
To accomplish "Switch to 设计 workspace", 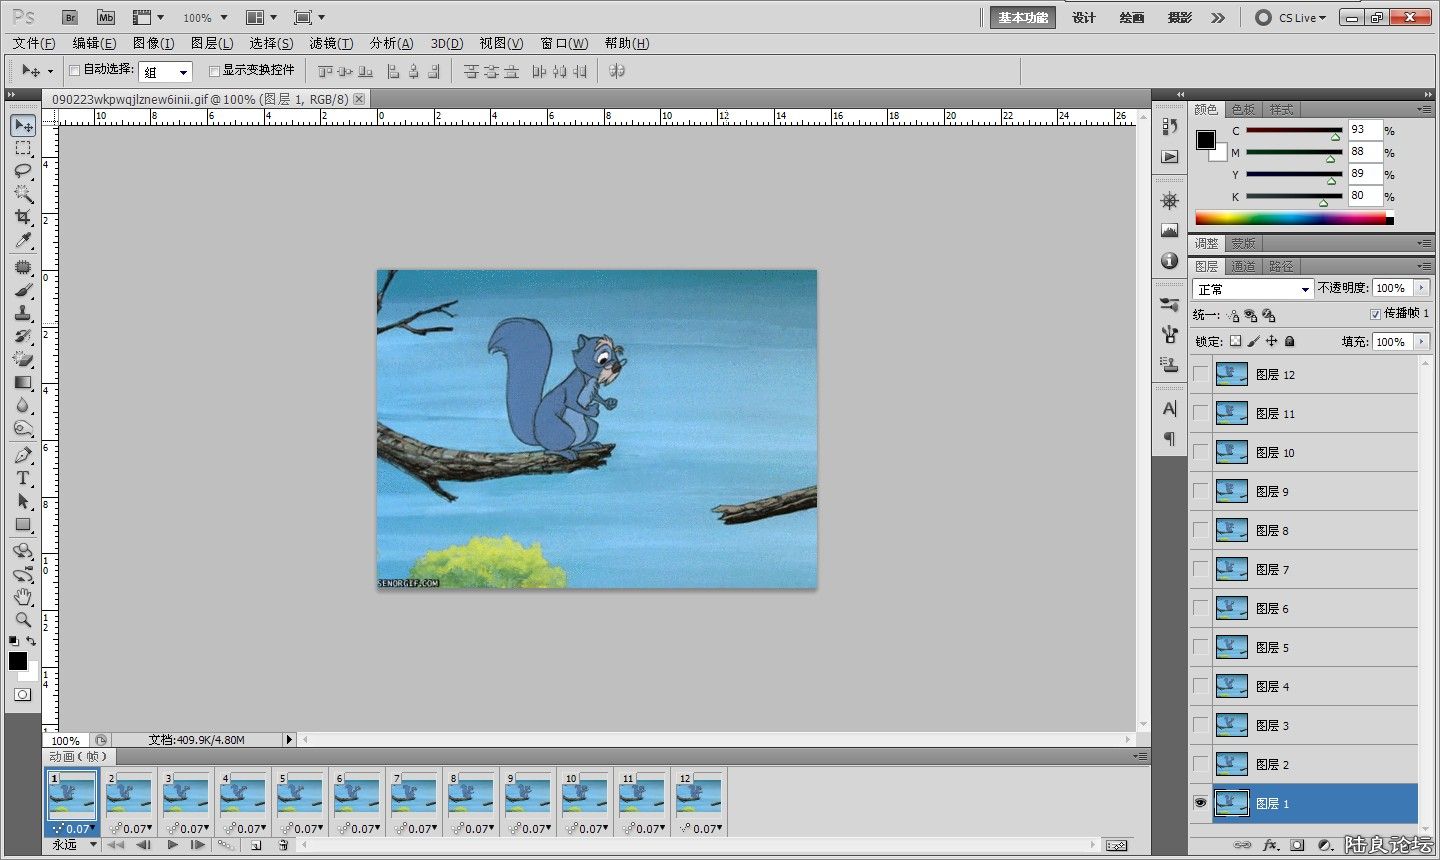I will (1083, 17).
